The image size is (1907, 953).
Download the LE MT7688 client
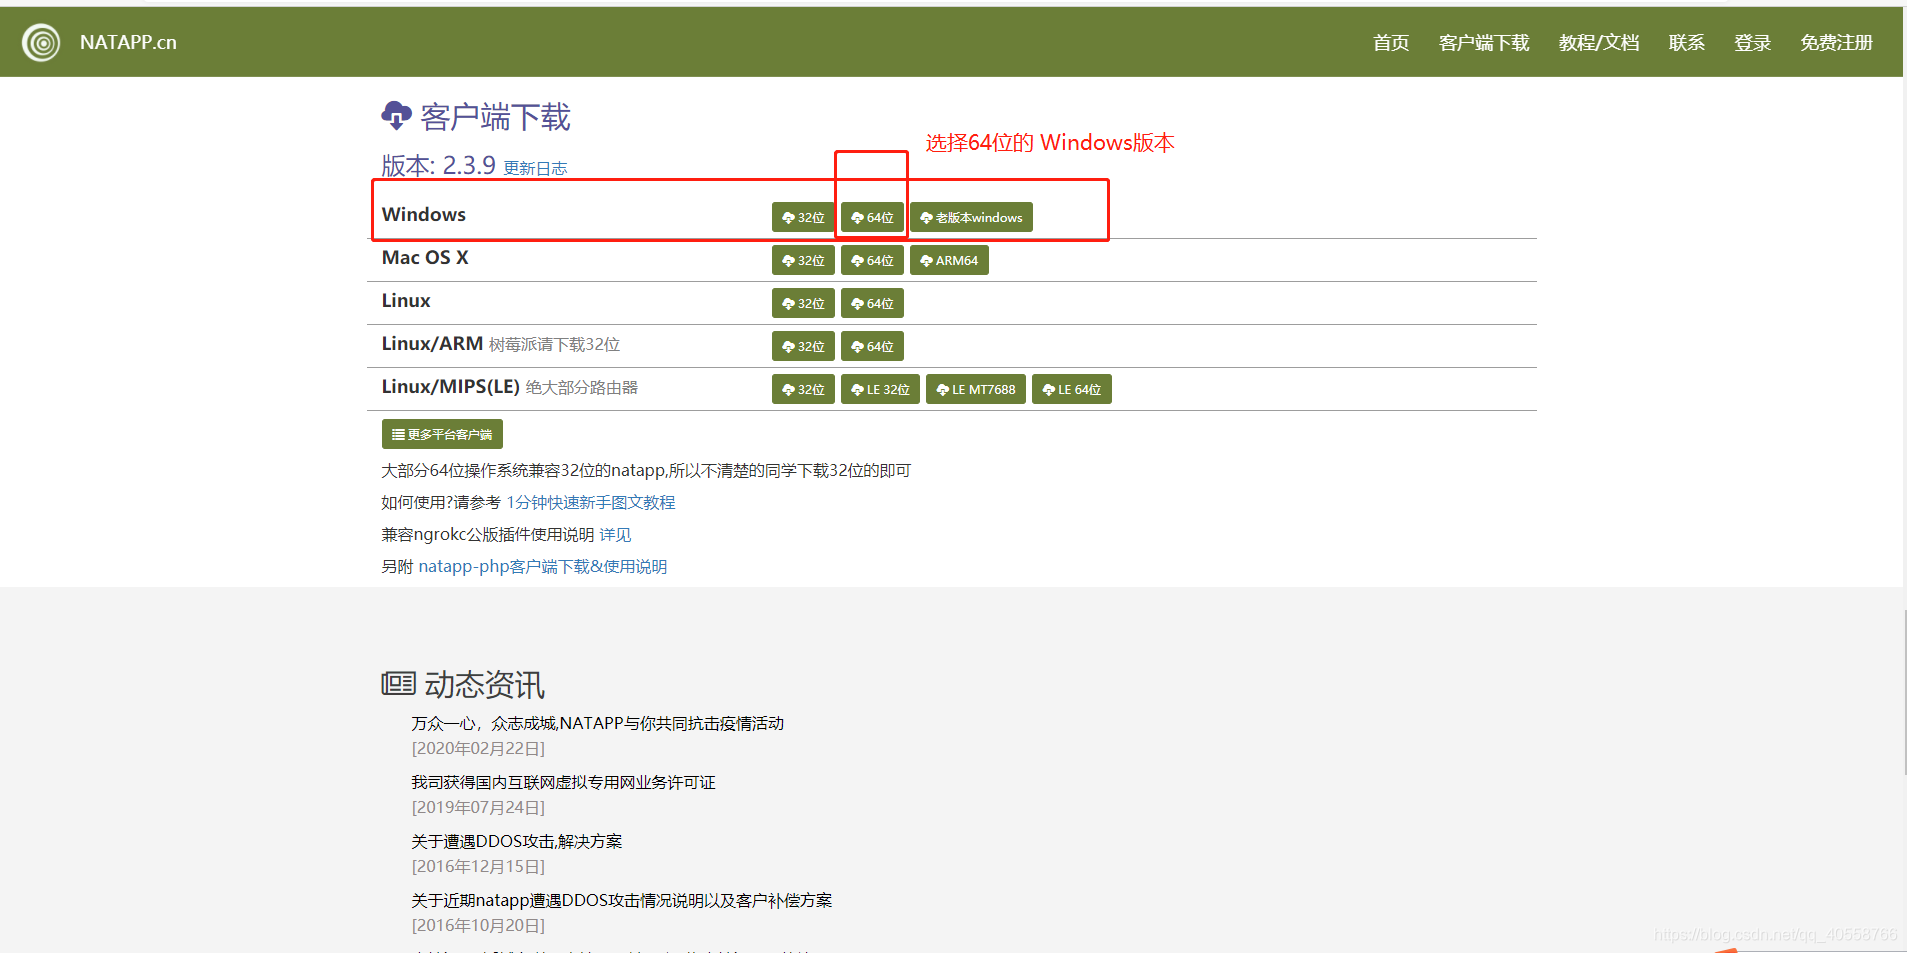pyautogui.click(x=976, y=389)
